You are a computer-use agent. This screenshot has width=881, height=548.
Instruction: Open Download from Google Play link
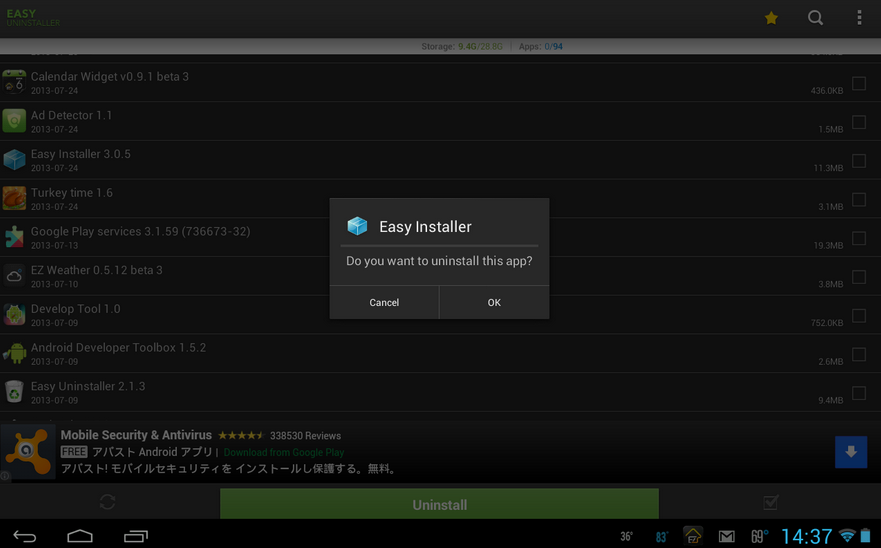284,452
